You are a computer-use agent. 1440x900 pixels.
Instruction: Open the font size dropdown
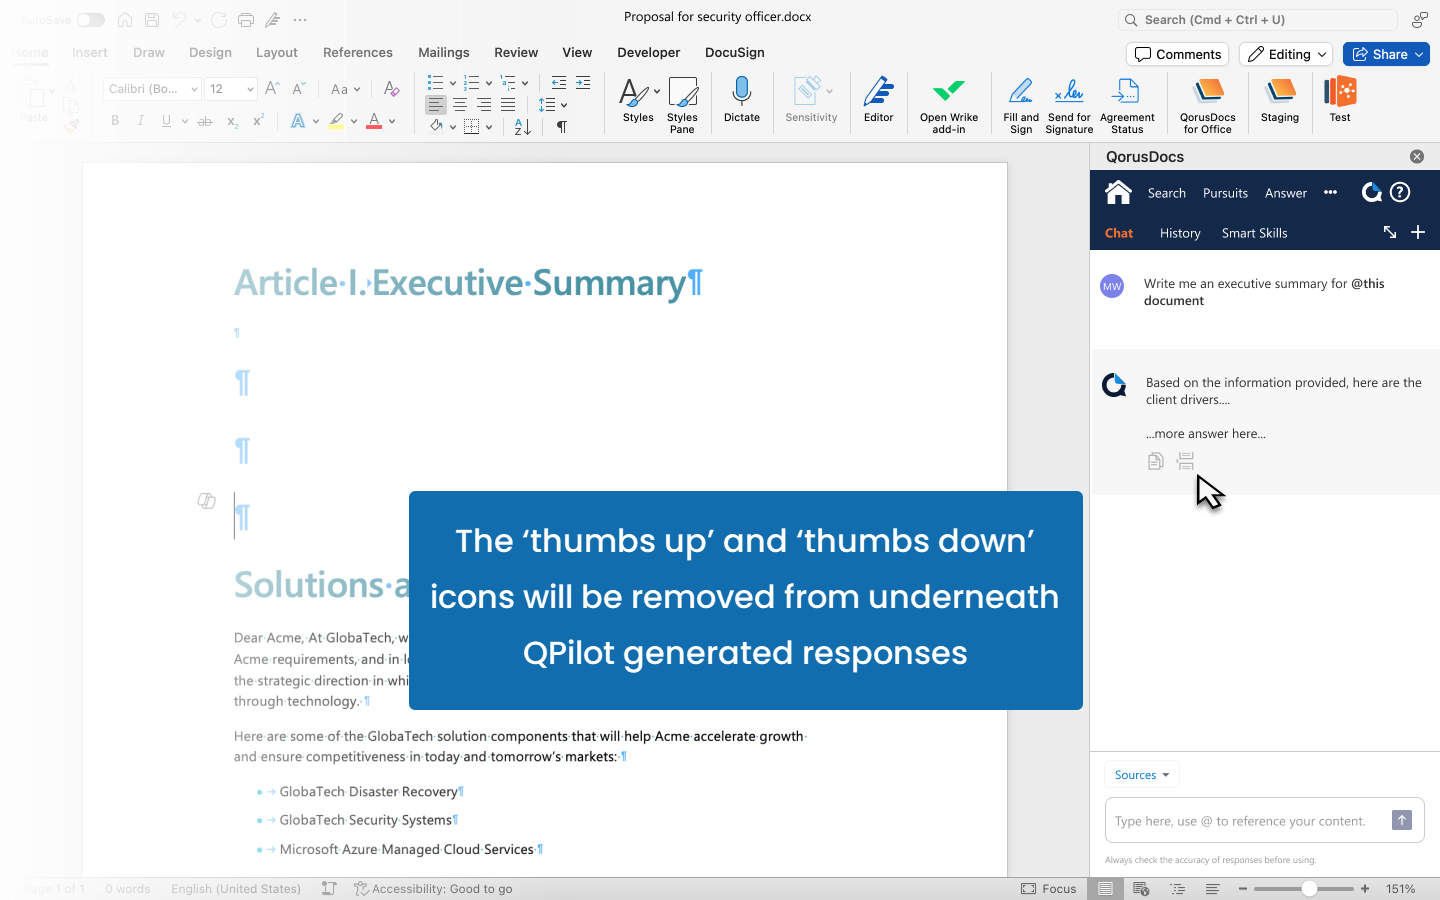coord(250,89)
